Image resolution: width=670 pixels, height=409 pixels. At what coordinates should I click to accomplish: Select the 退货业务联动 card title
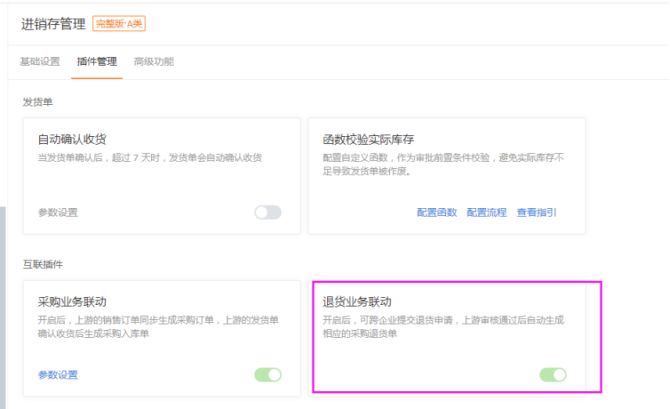point(357,301)
